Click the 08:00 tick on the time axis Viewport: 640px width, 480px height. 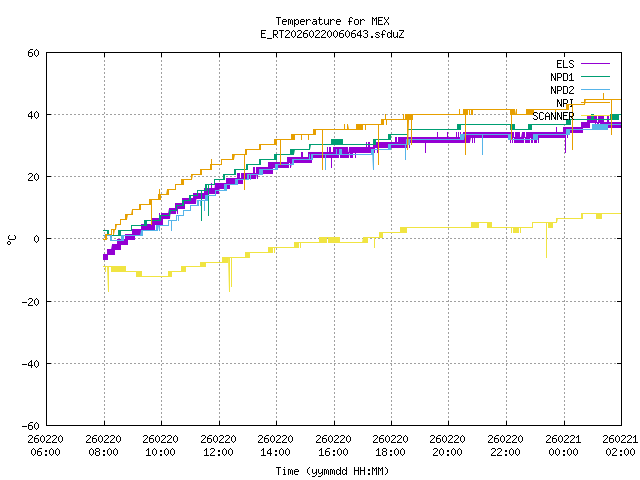coord(103,445)
